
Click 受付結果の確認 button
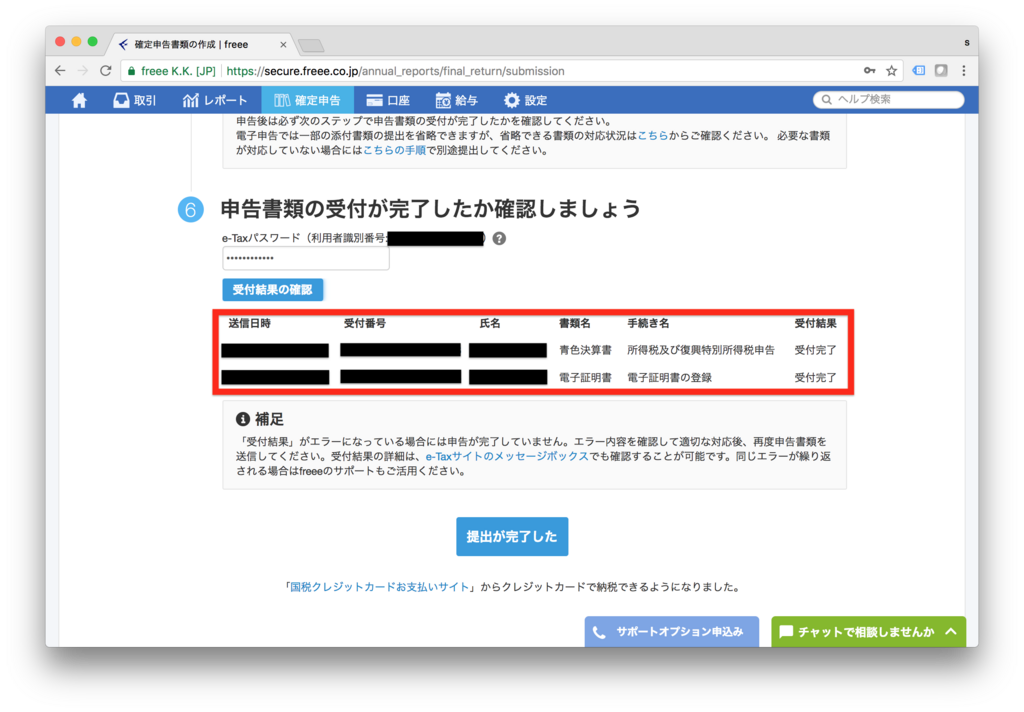(272, 289)
